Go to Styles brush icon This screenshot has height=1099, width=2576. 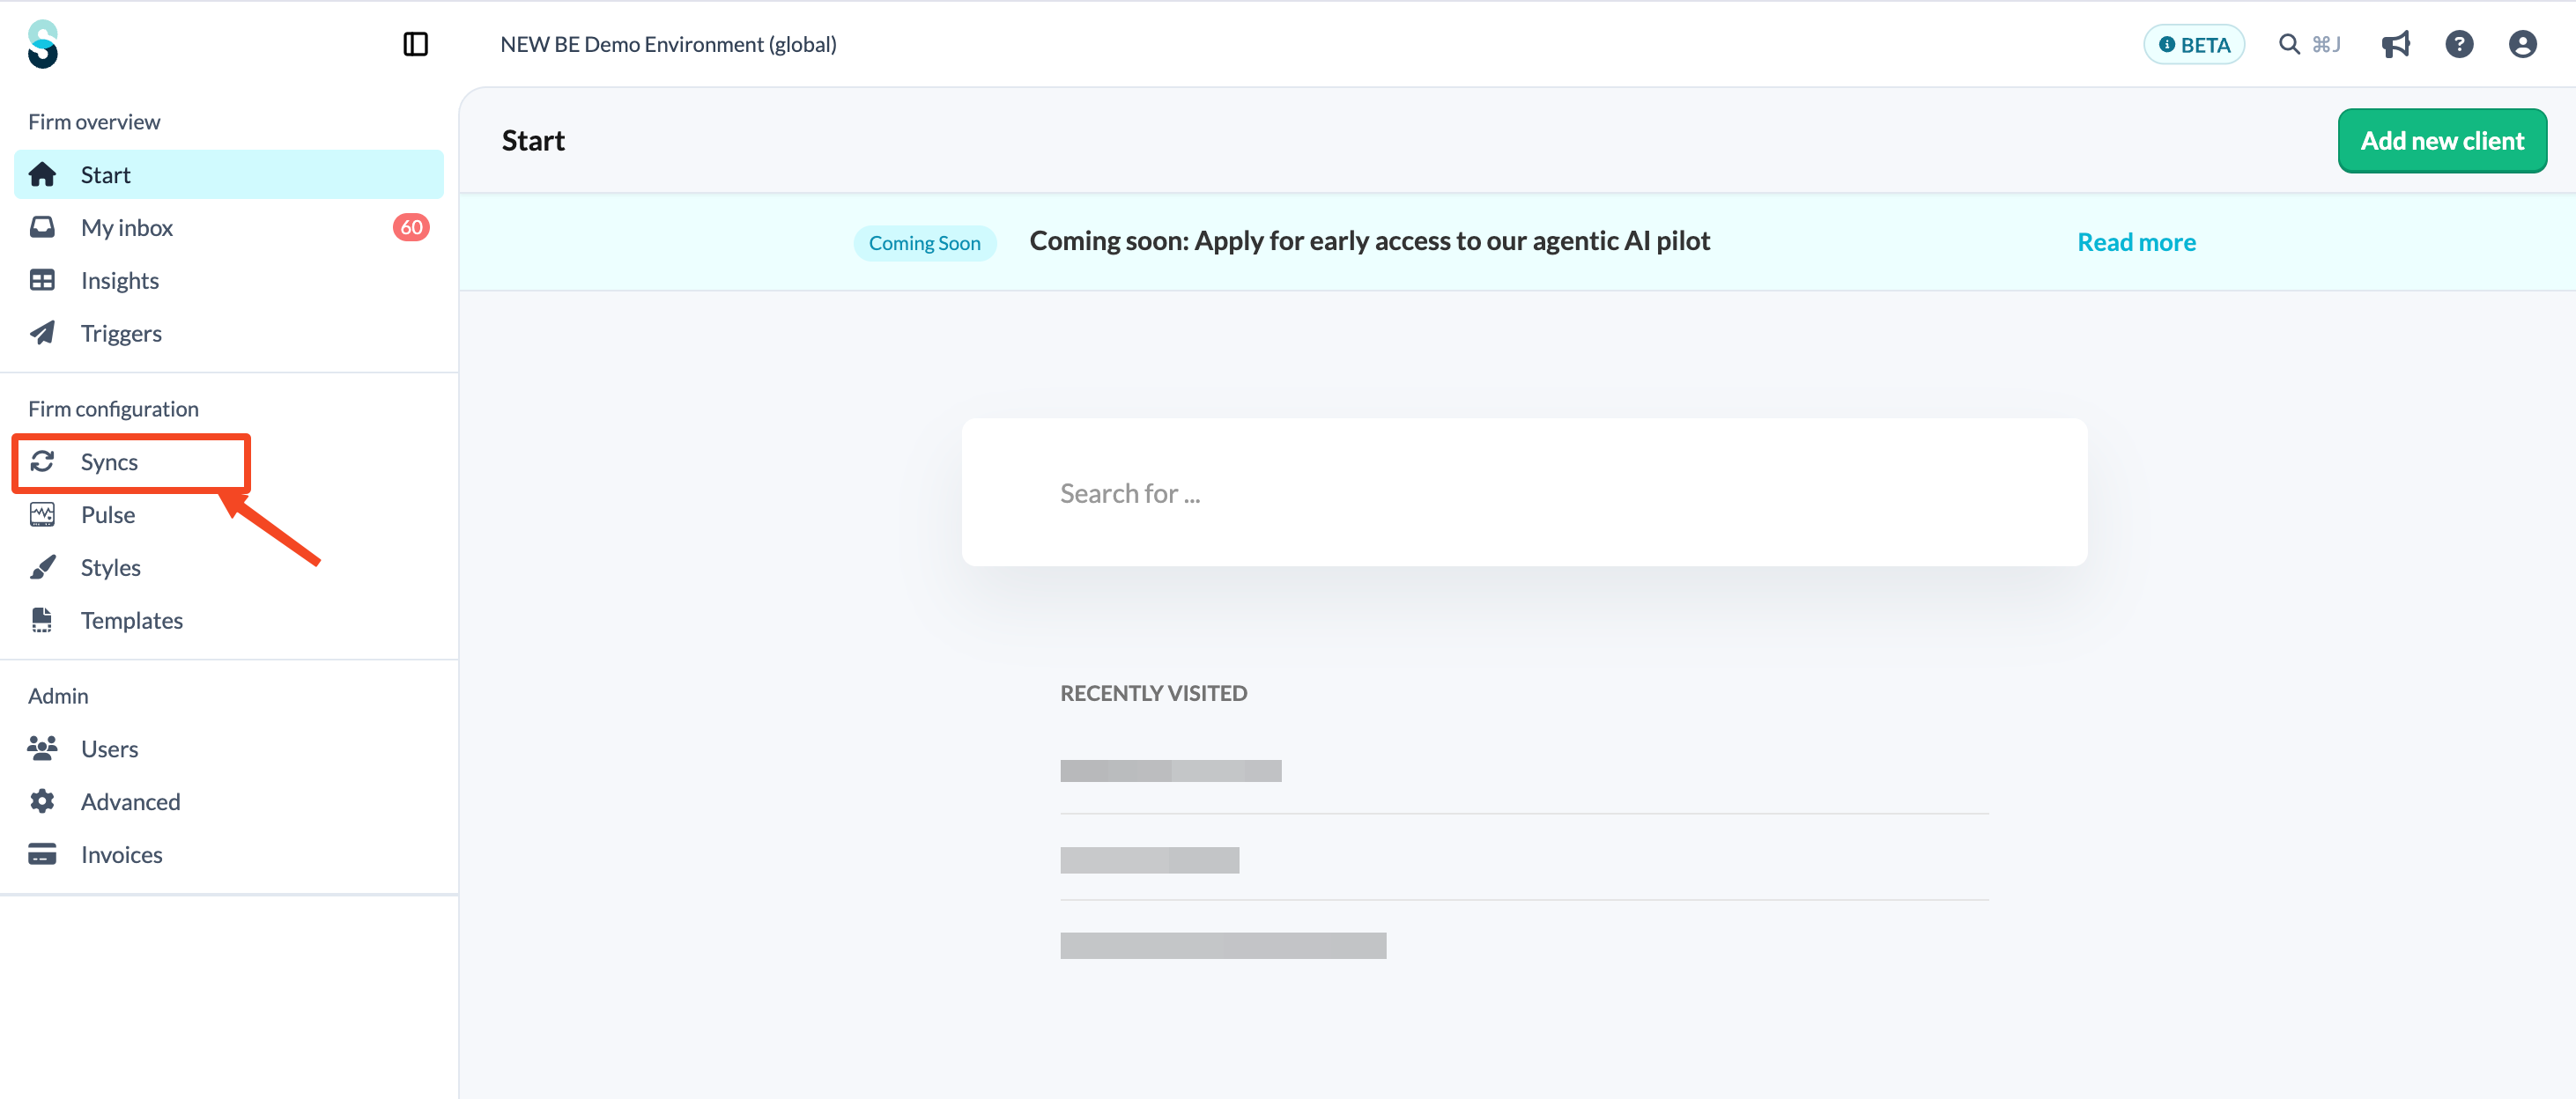click(42, 567)
